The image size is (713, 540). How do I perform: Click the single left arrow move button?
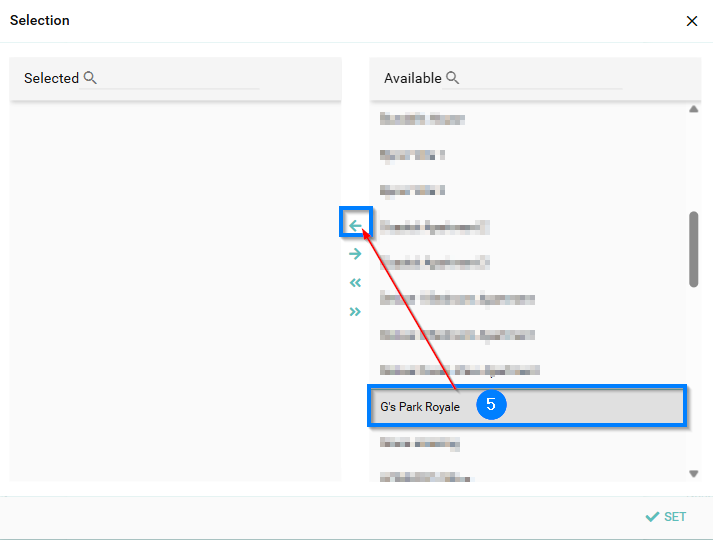pyautogui.click(x=355, y=225)
